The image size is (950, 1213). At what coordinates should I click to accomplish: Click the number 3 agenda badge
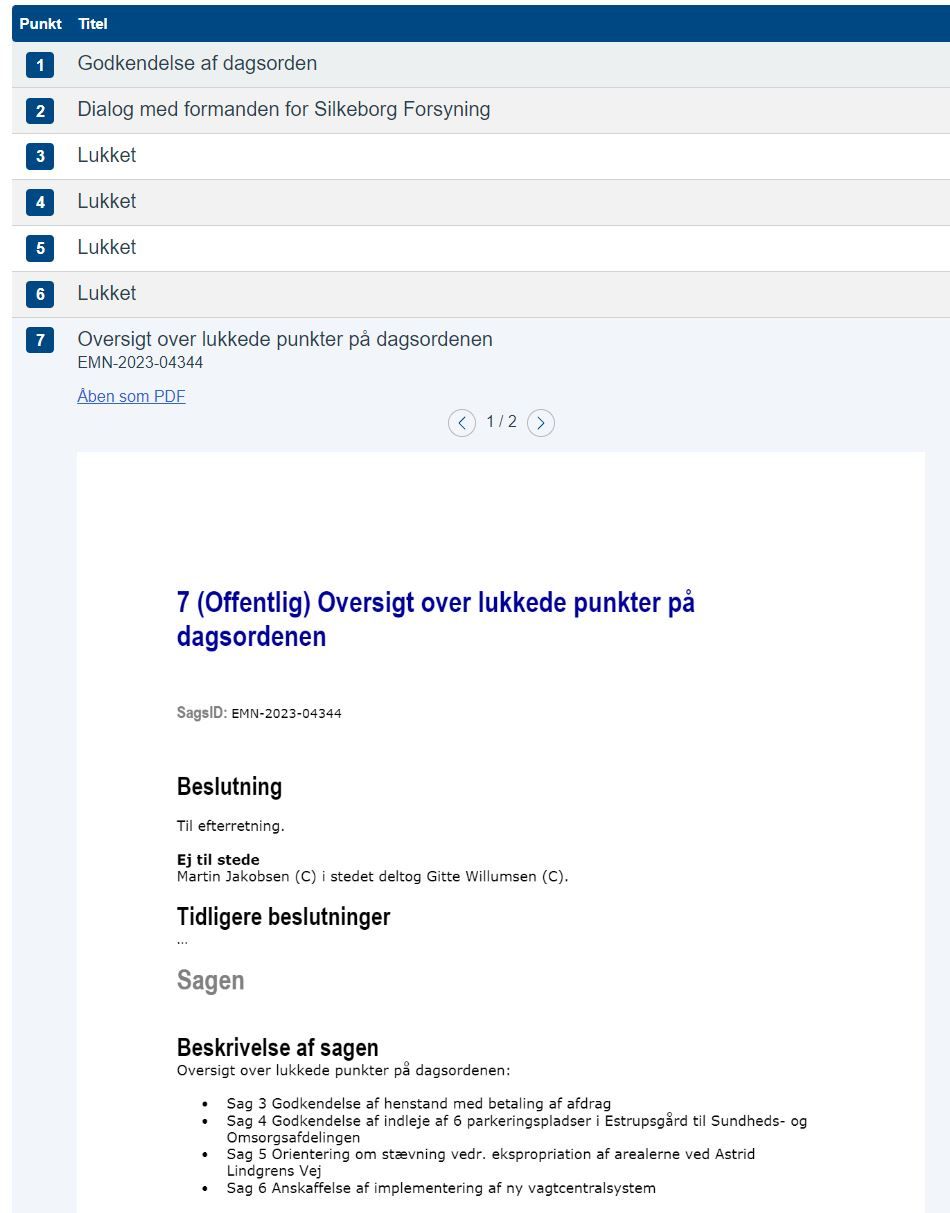click(40, 157)
